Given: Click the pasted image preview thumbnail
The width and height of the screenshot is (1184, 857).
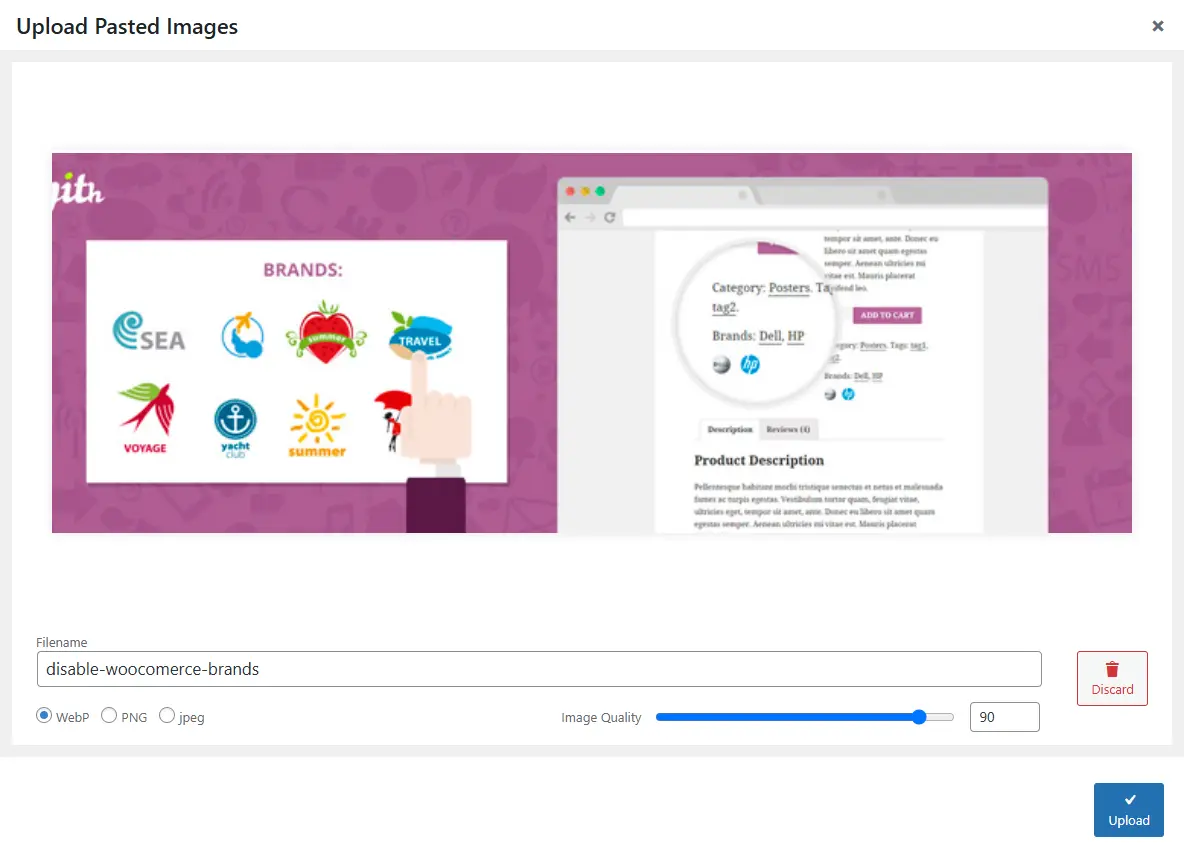Looking at the screenshot, I should [x=591, y=343].
